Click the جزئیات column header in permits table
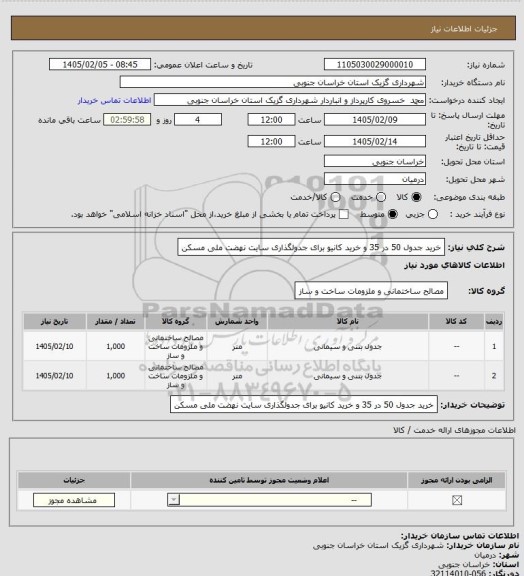The width and height of the screenshot is (524, 576). point(74,480)
